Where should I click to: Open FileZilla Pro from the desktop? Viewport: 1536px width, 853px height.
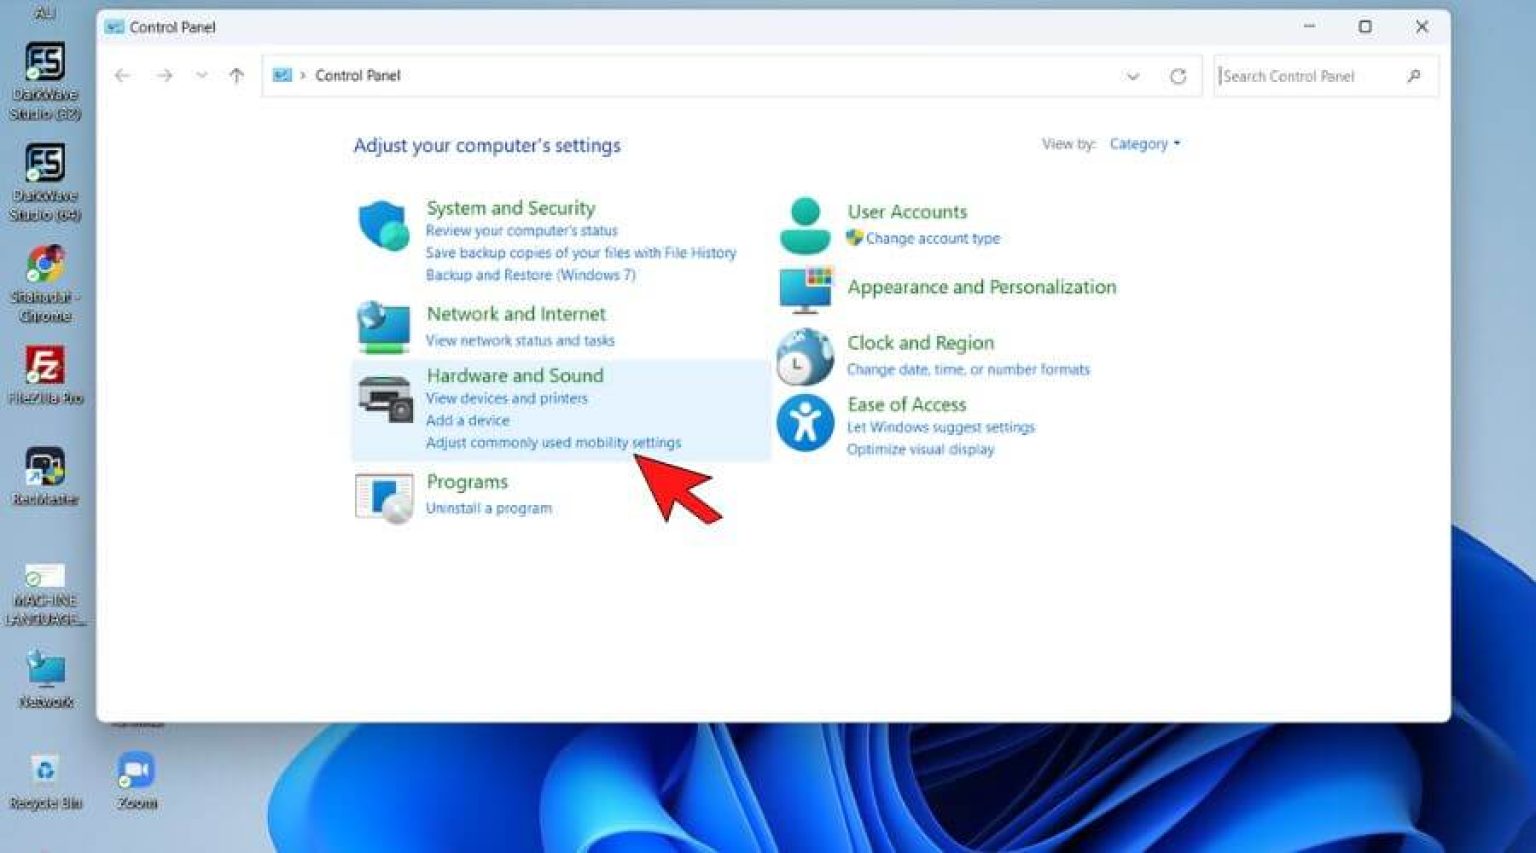click(44, 365)
